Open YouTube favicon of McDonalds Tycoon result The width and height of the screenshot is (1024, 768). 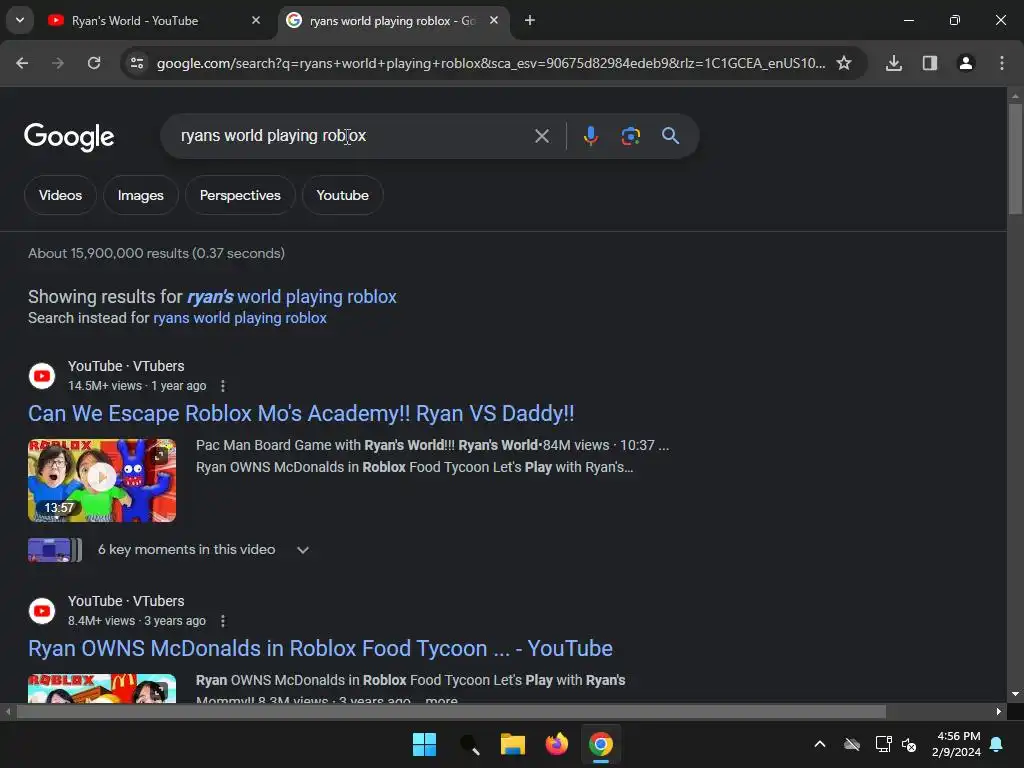(x=42, y=611)
